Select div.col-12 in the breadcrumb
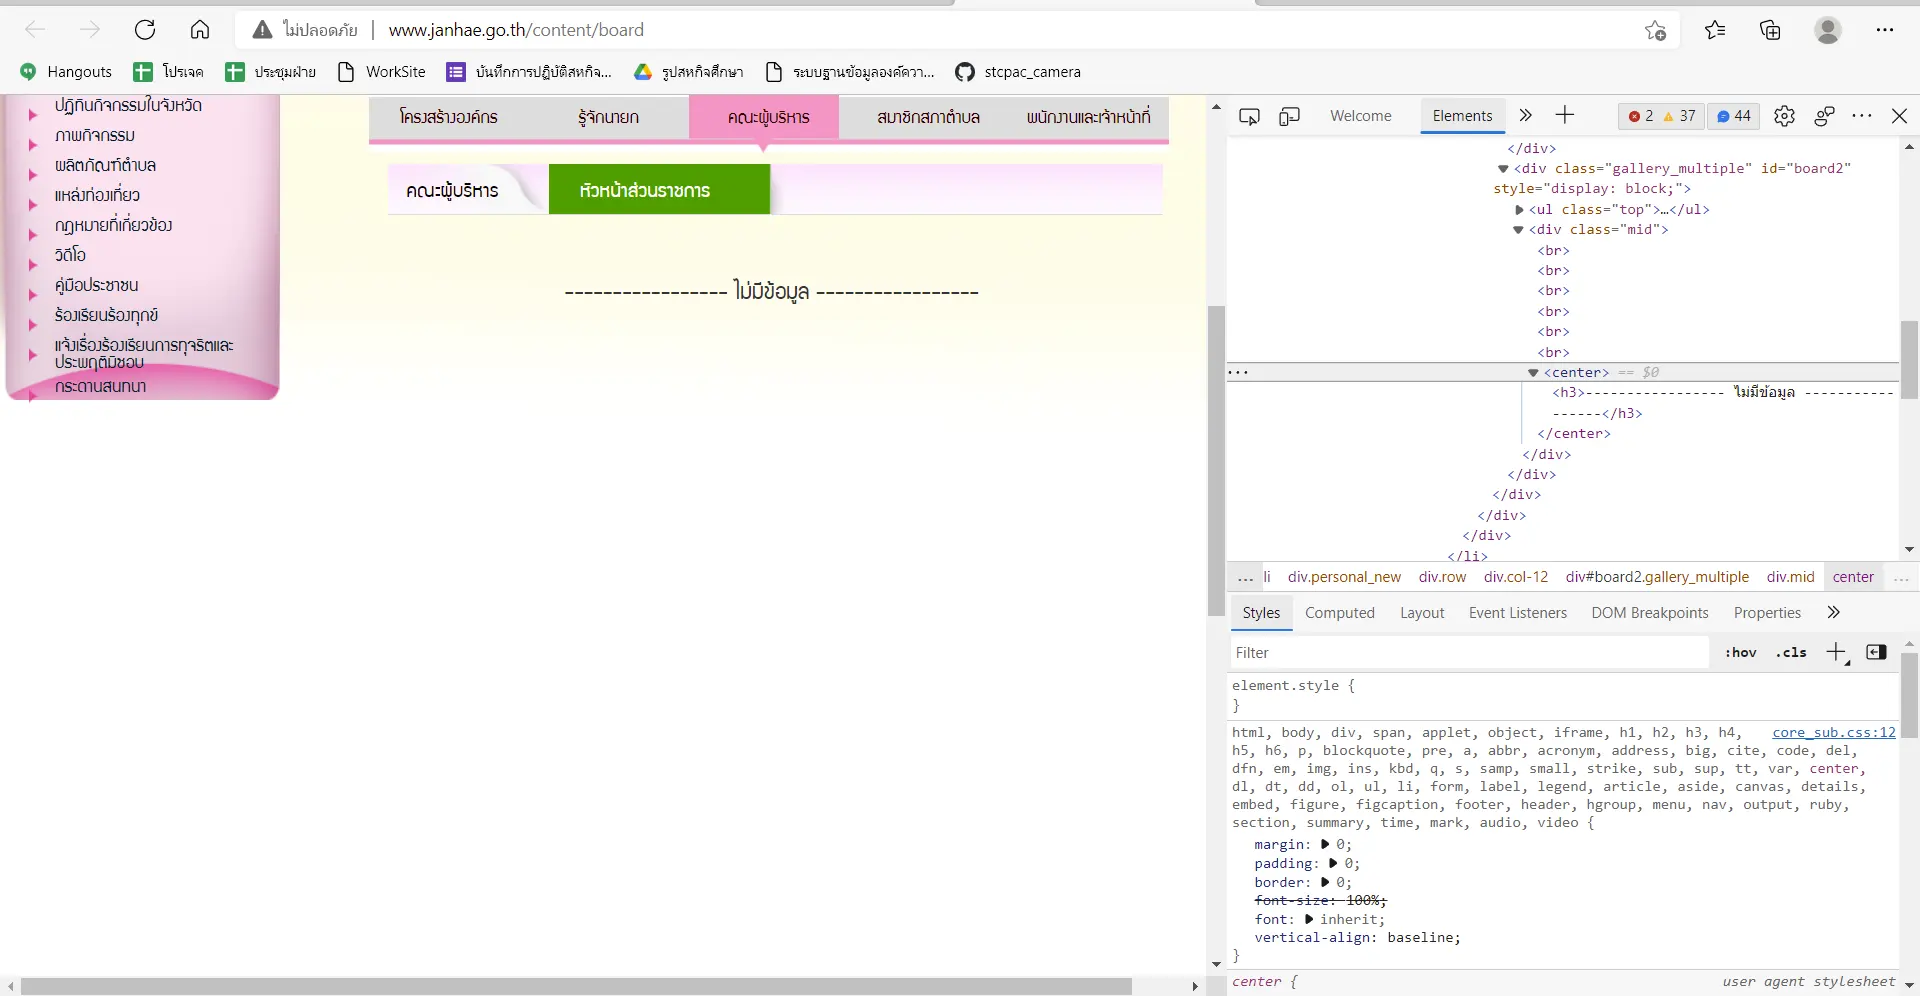 pos(1515,577)
